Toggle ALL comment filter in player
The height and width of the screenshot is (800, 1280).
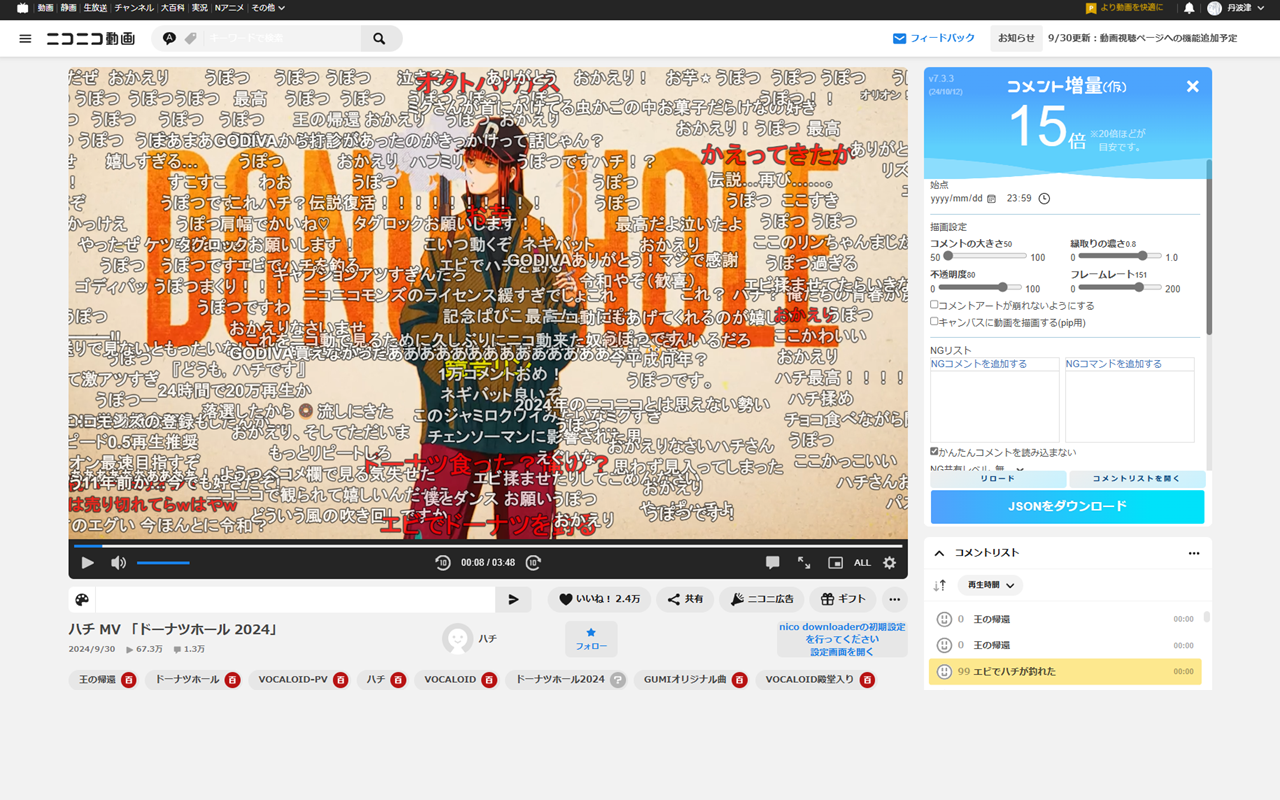click(x=862, y=563)
